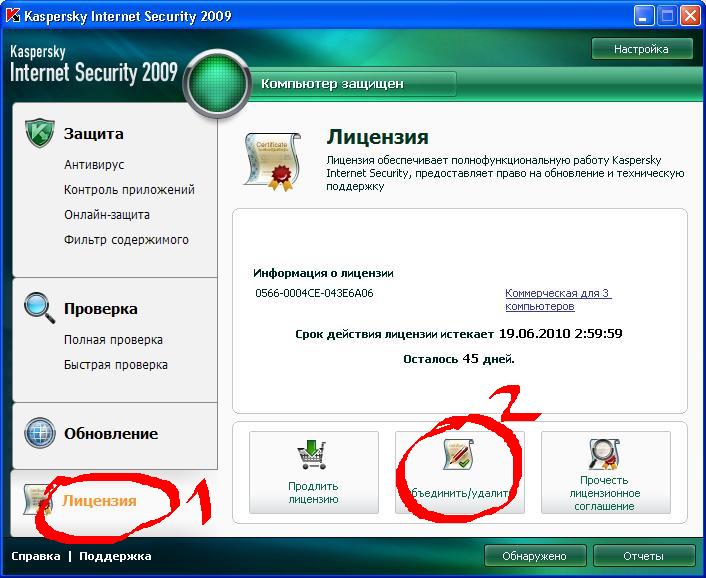Click the shopping cart icon for license renewal
The image size is (706, 578).
312,455
